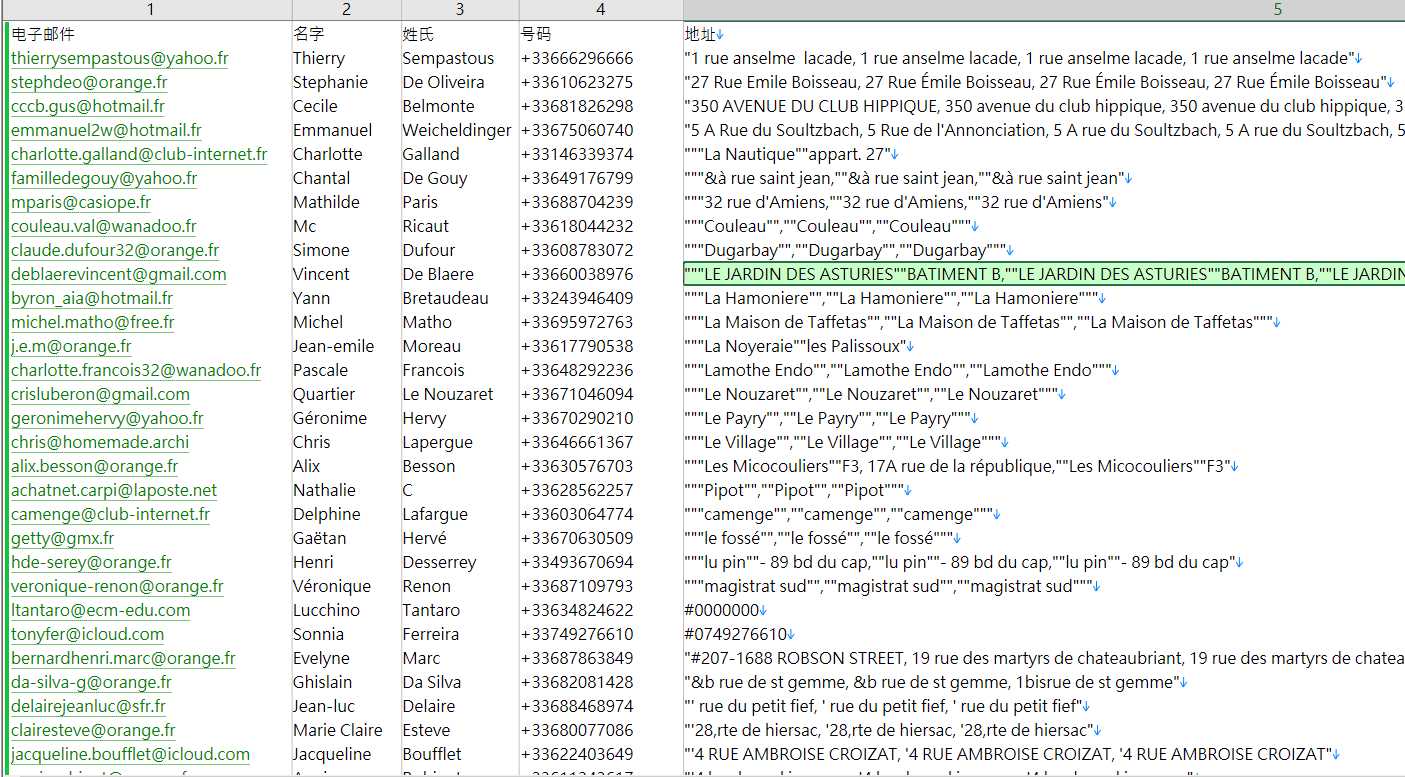The width and height of the screenshot is (1405, 777).
Task: Click the michel.matho@free.fr email
Action: [93, 322]
